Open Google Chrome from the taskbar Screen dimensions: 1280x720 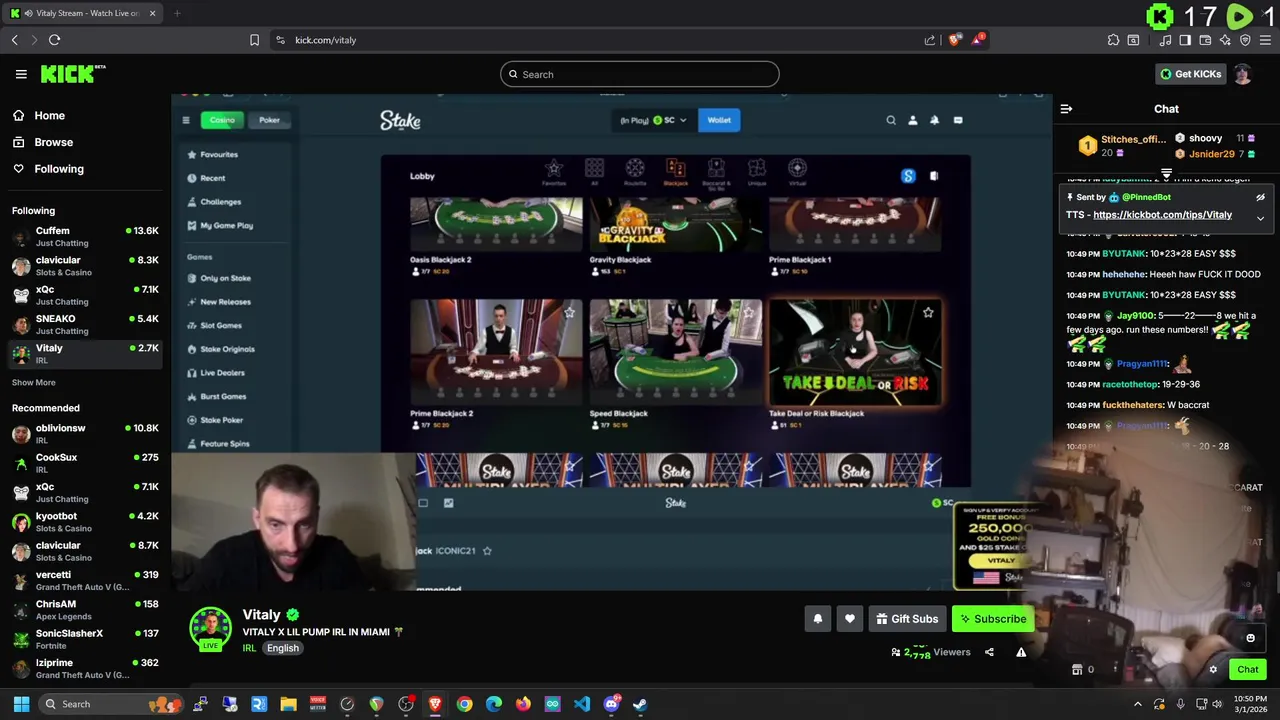(464, 704)
